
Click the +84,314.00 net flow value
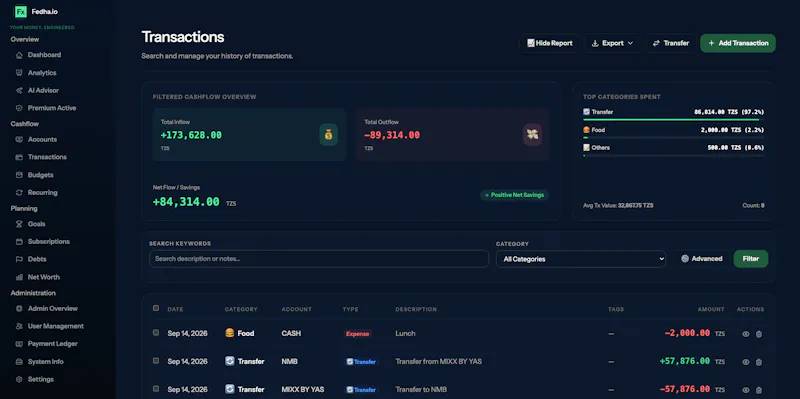[186, 202]
